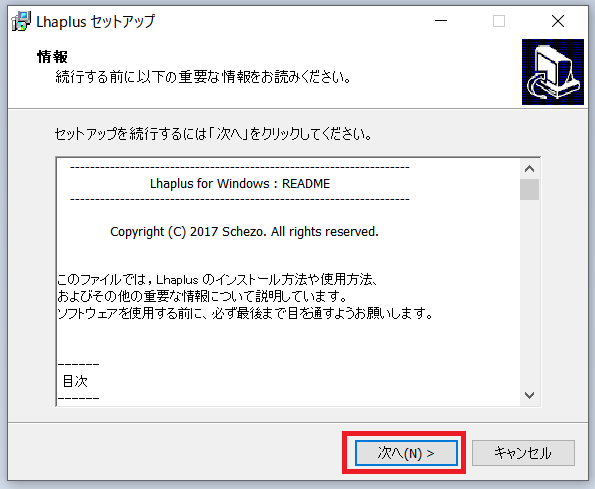This screenshot has height=489, width=595.
Task: Click the 'セットアップを続行するには' instruction text
Action: click(x=213, y=134)
